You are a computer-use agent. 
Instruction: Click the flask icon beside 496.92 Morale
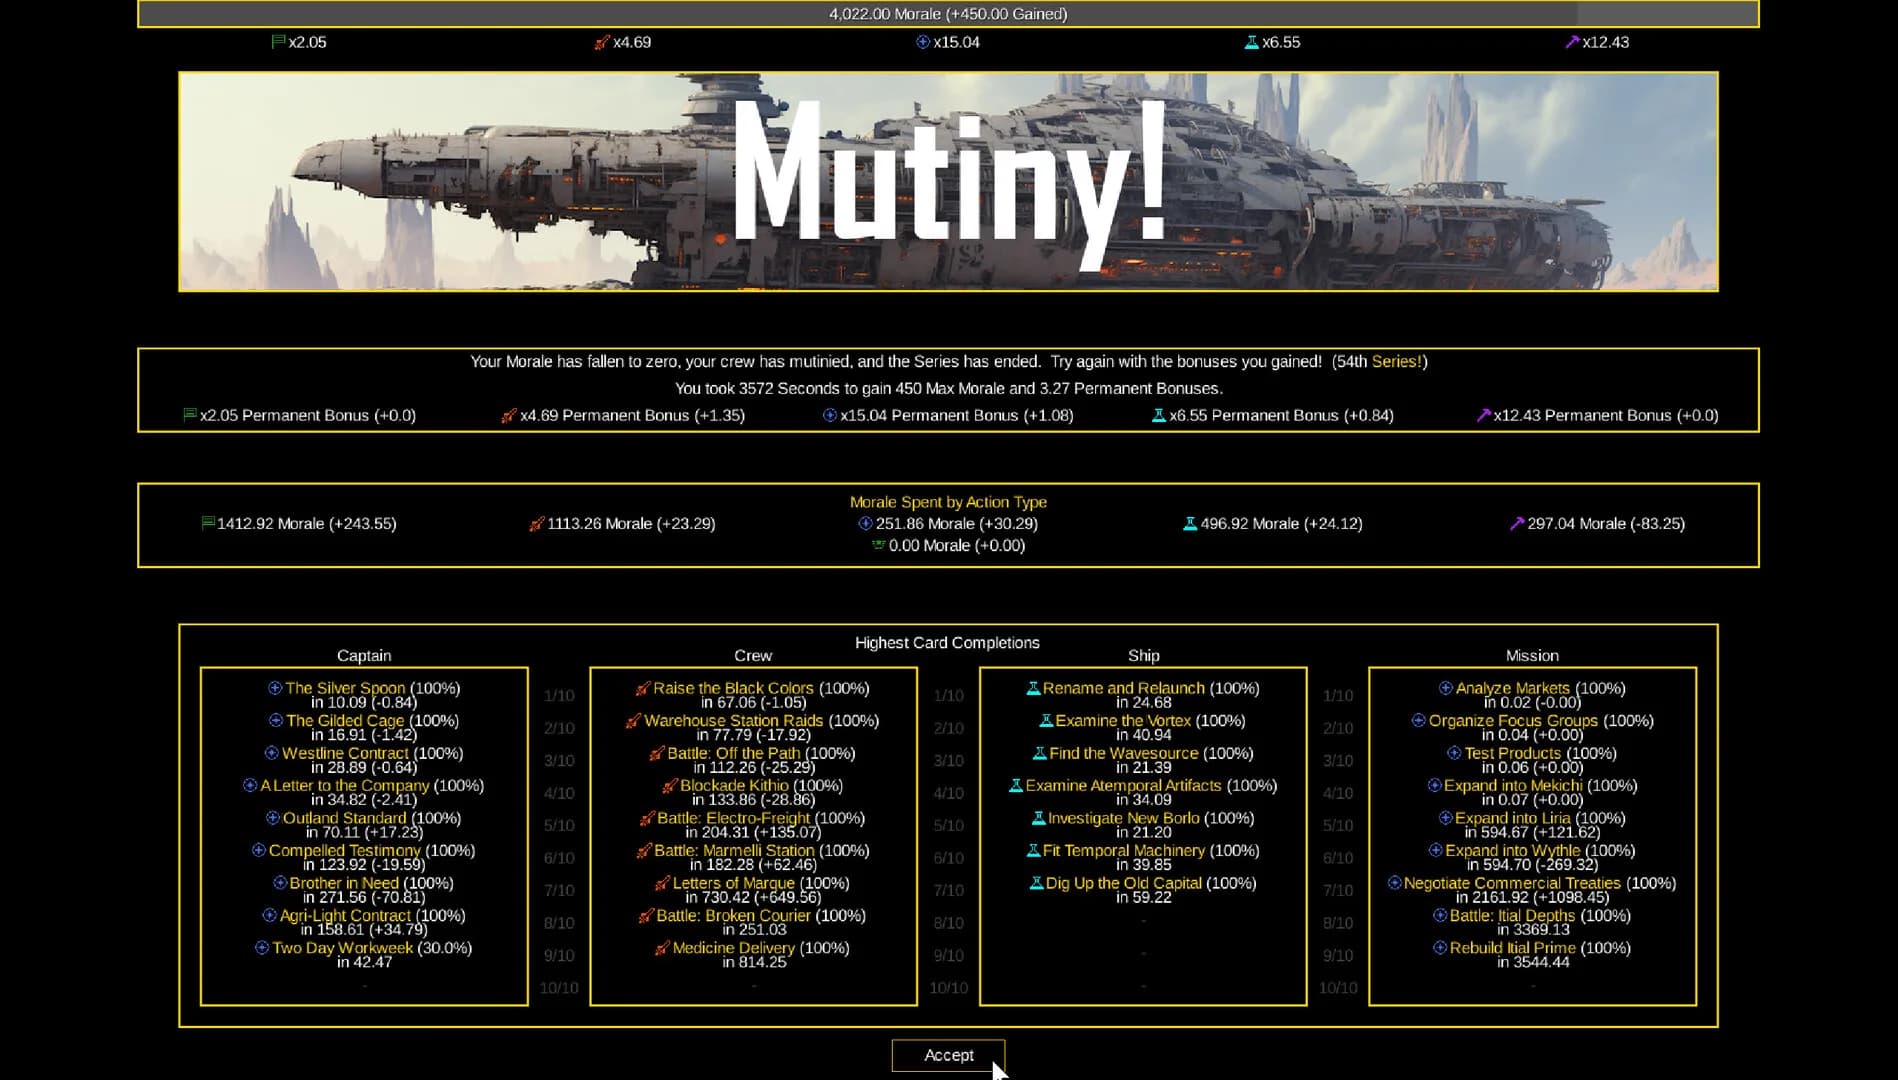1190,523
